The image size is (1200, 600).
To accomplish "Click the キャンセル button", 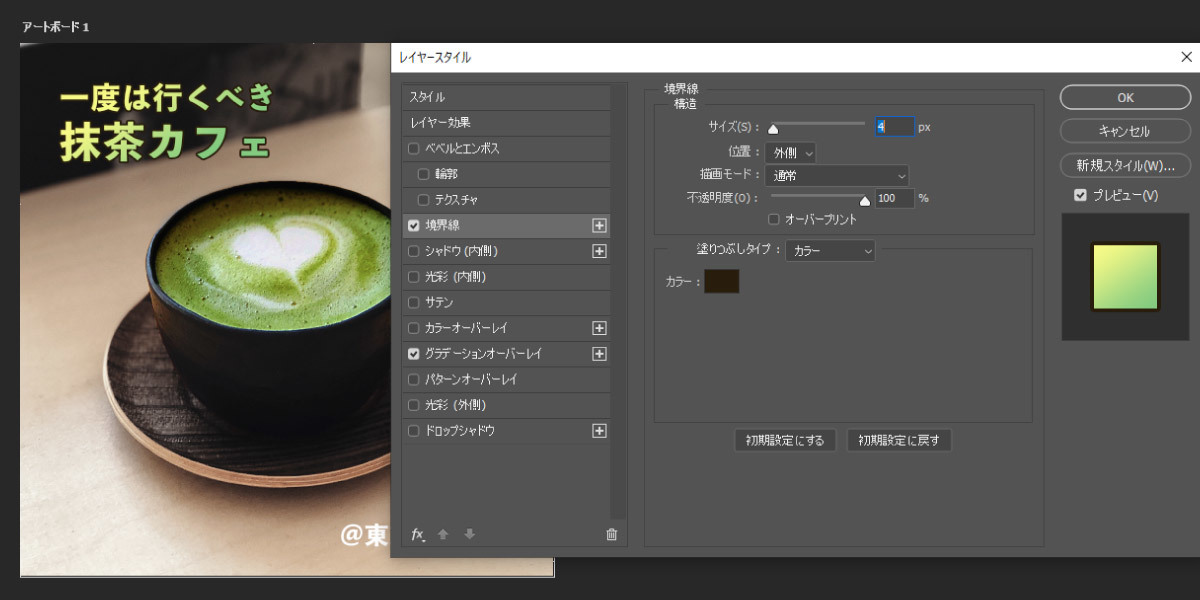I will click(1125, 131).
